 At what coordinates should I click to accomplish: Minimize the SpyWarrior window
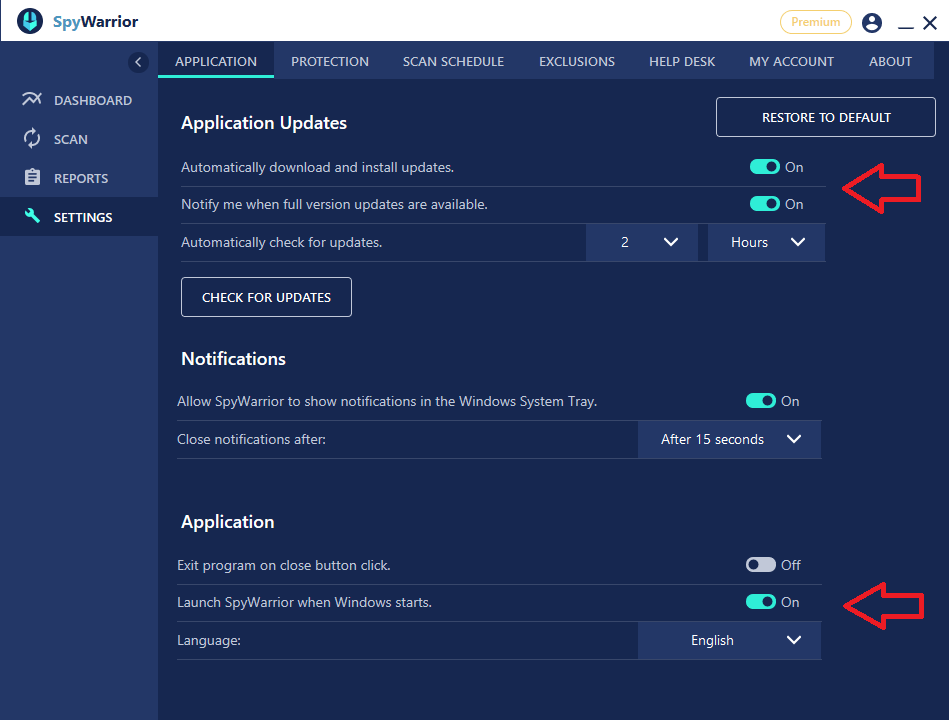point(905,26)
